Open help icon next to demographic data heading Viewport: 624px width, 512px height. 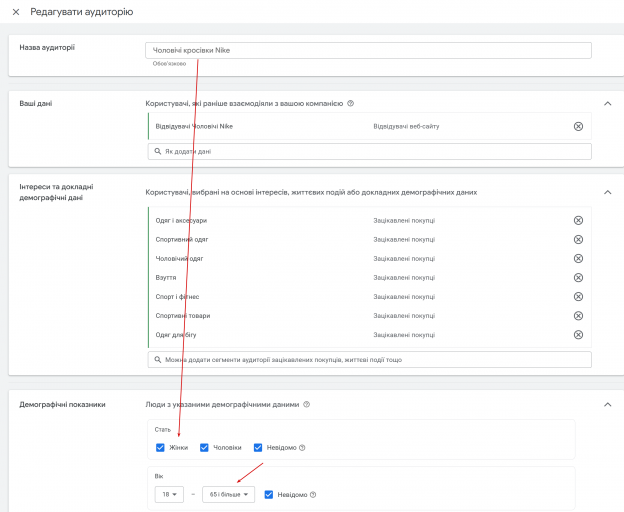[306, 405]
